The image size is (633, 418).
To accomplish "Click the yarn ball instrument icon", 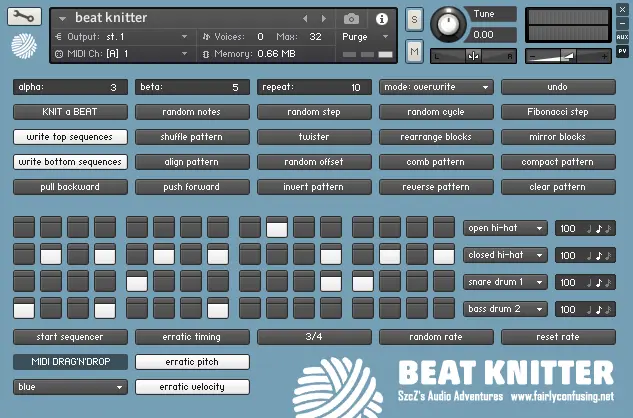I will click(x=24, y=46).
